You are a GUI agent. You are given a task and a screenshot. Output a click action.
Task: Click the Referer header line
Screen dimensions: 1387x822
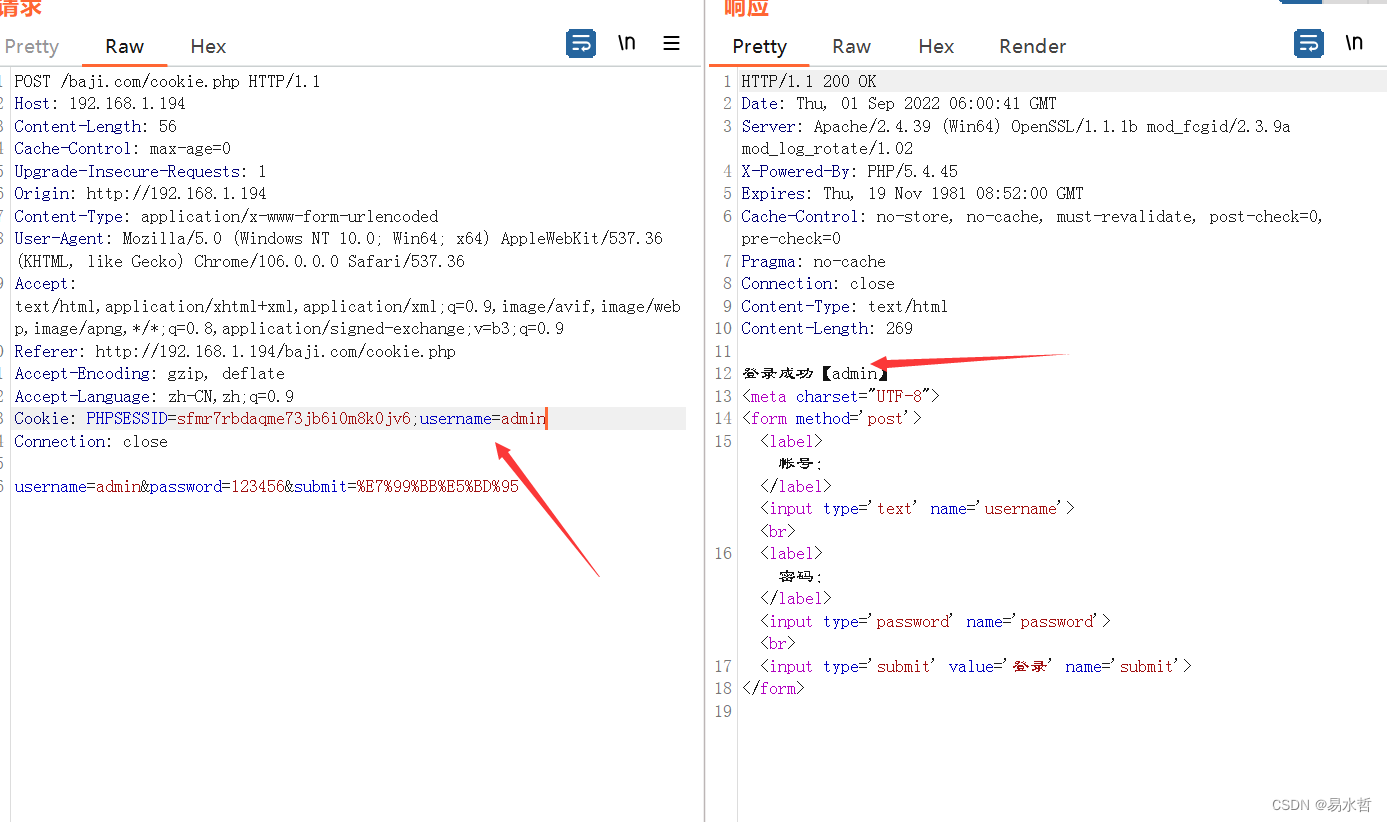pos(235,351)
